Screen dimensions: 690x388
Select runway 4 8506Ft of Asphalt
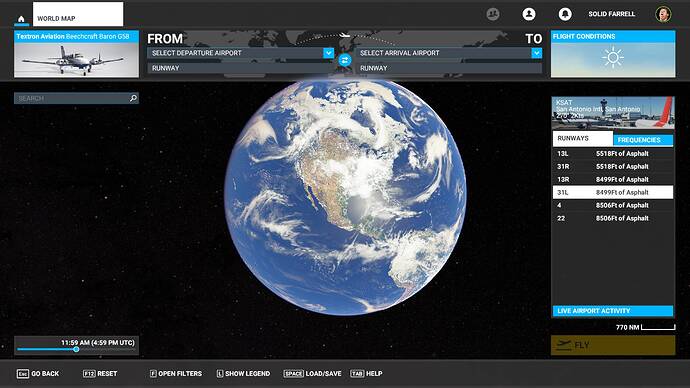(x=613, y=205)
